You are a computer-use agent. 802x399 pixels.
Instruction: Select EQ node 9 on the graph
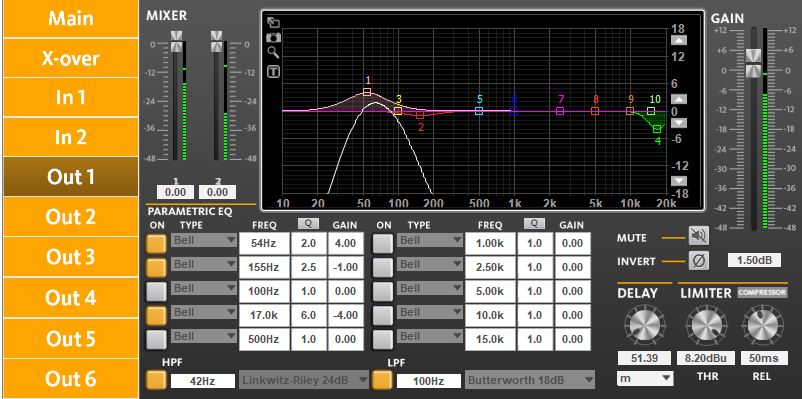click(x=630, y=110)
